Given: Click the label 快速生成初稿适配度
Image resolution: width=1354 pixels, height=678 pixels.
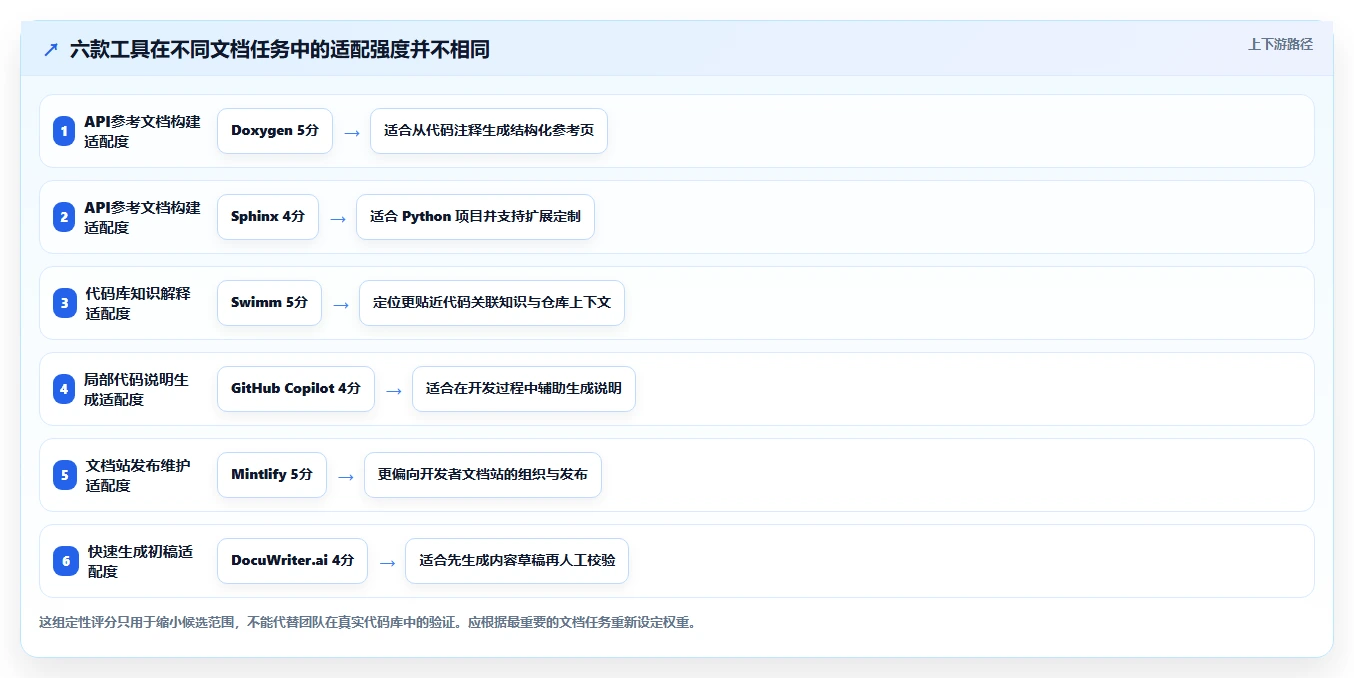Looking at the screenshot, I should click(x=140, y=561).
